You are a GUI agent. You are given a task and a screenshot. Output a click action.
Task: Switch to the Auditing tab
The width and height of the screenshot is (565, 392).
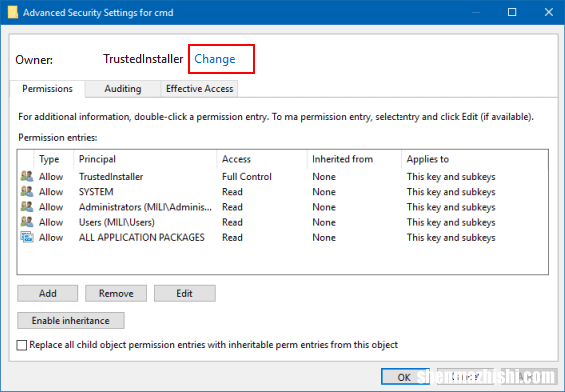click(x=123, y=89)
